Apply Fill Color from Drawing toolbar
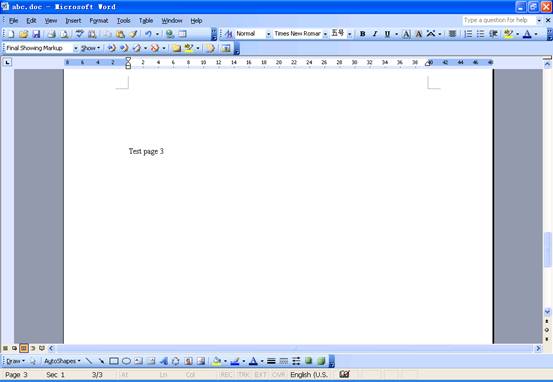This screenshot has width=553, height=382. click(x=217, y=361)
